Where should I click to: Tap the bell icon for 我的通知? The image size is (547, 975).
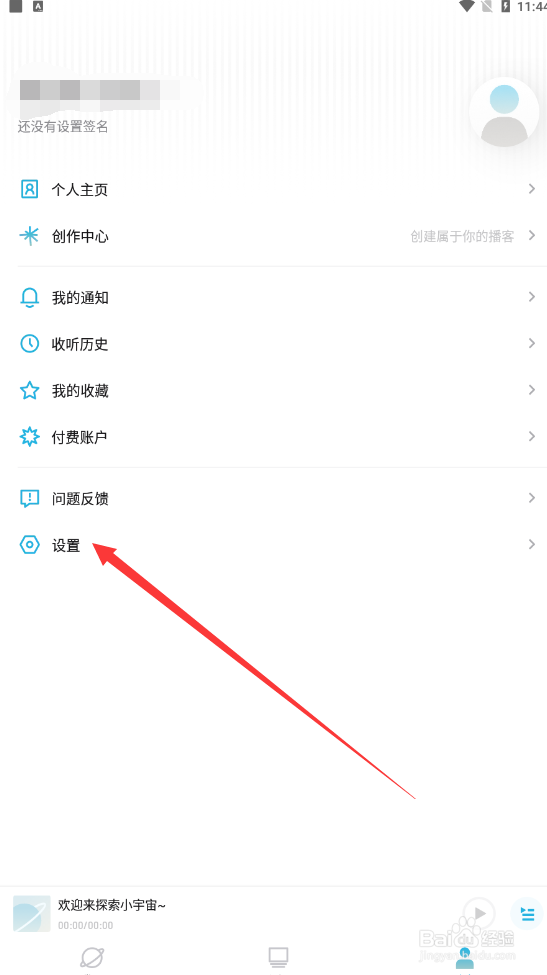click(29, 298)
